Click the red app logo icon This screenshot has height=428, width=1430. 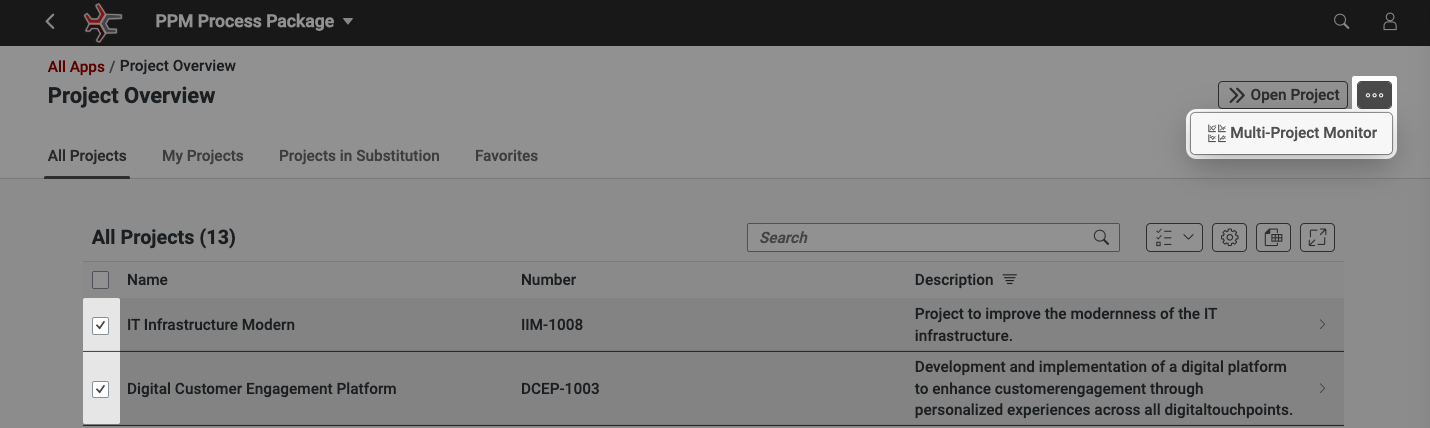102,22
